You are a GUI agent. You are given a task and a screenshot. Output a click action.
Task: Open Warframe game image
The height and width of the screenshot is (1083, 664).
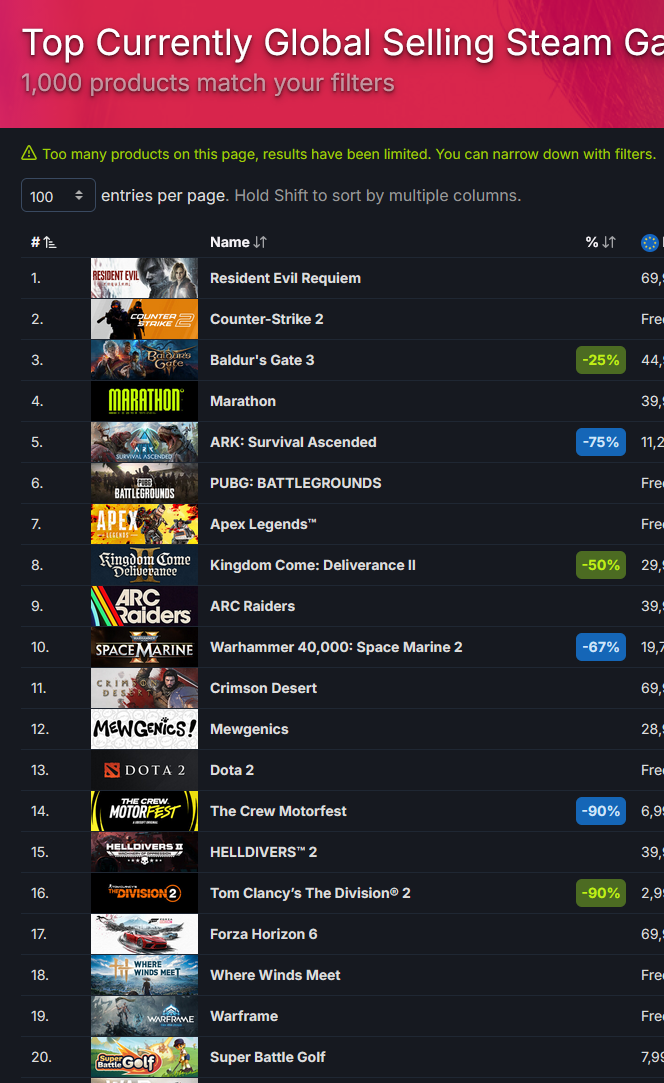click(144, 1016)
